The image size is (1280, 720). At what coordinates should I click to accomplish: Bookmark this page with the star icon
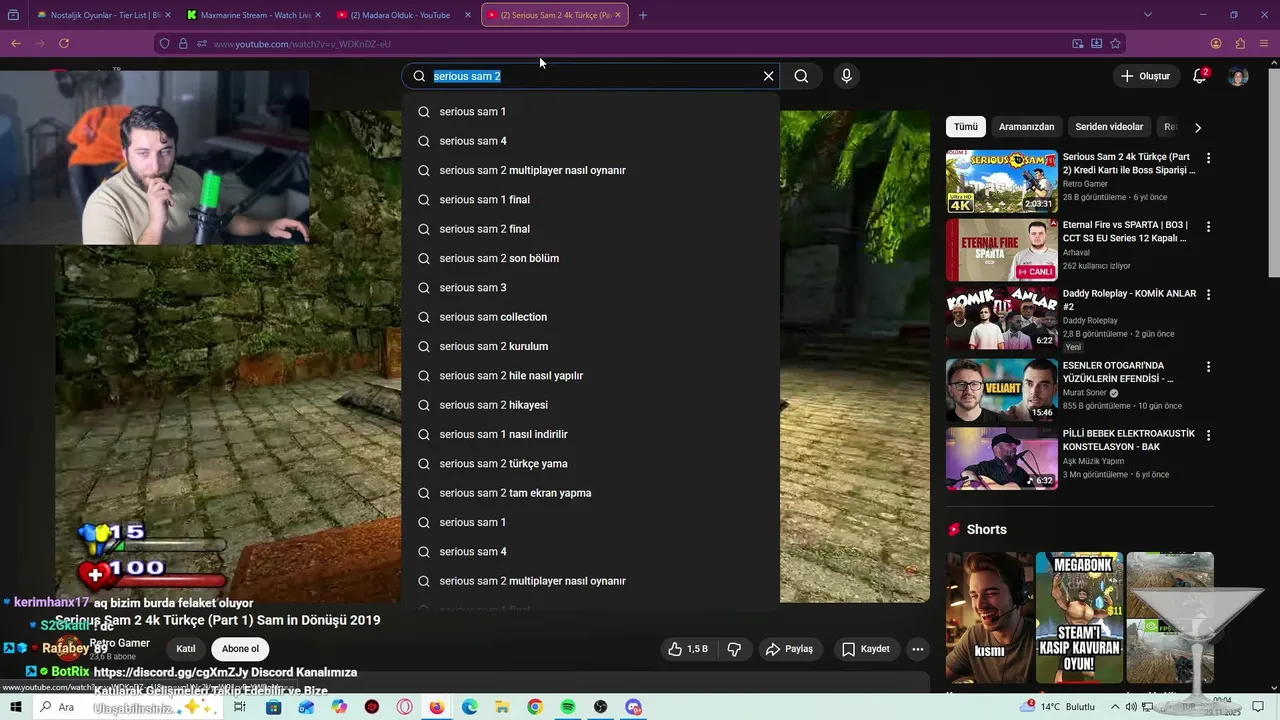tap(1115, 43)
